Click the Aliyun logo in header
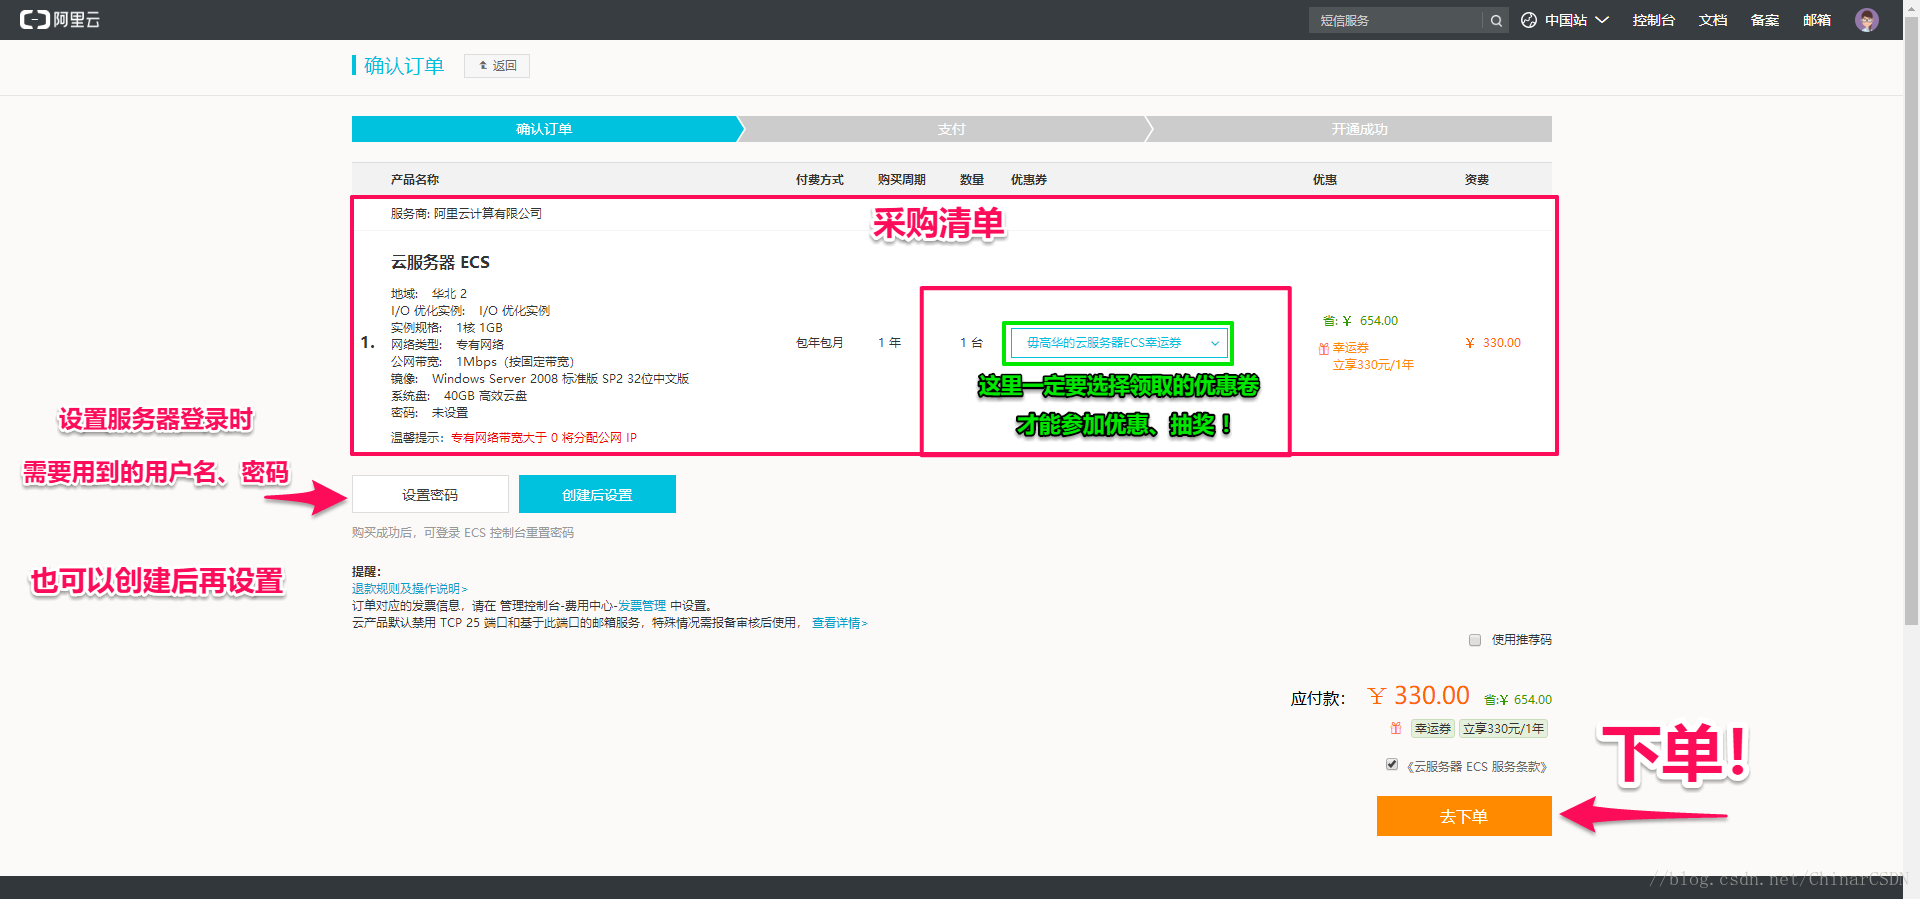Image resolution: width=1920 pixels, height=899 pixels. click(x=60, y=19)
